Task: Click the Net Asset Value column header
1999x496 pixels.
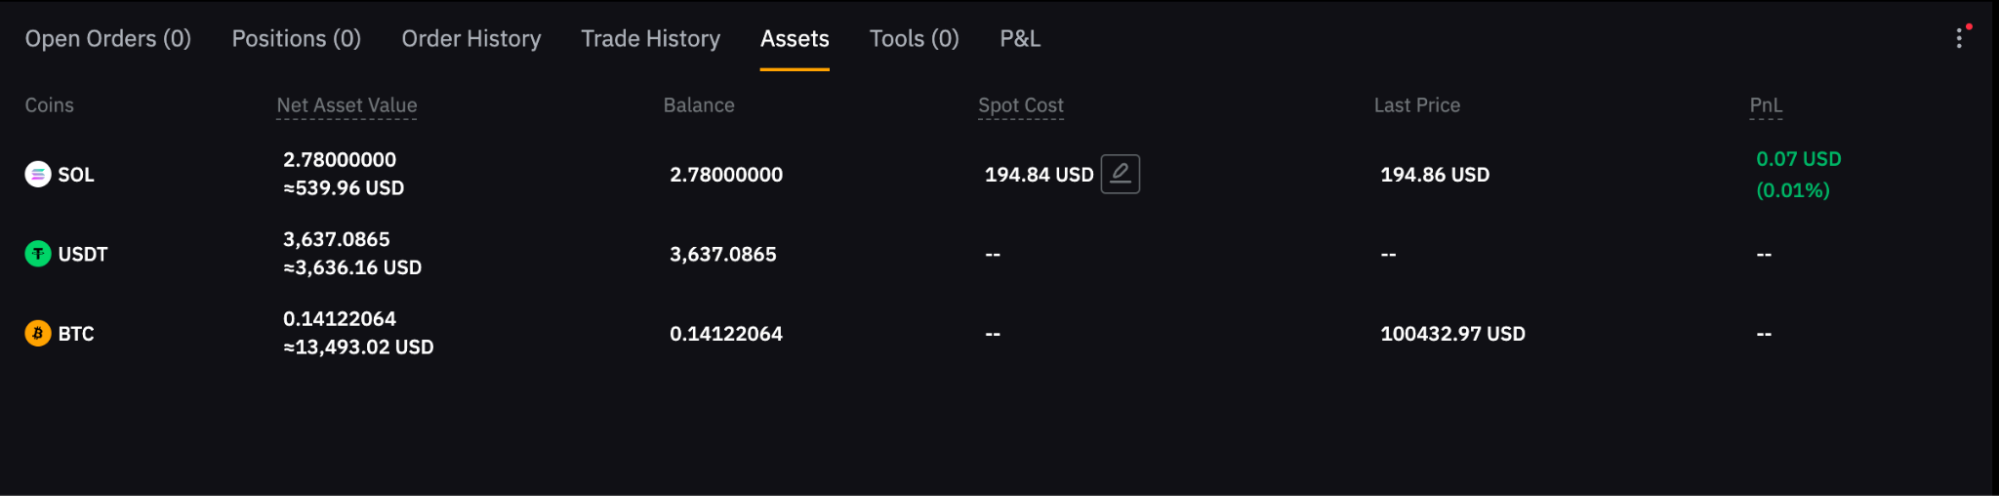Action: click(x=346, y=105)
